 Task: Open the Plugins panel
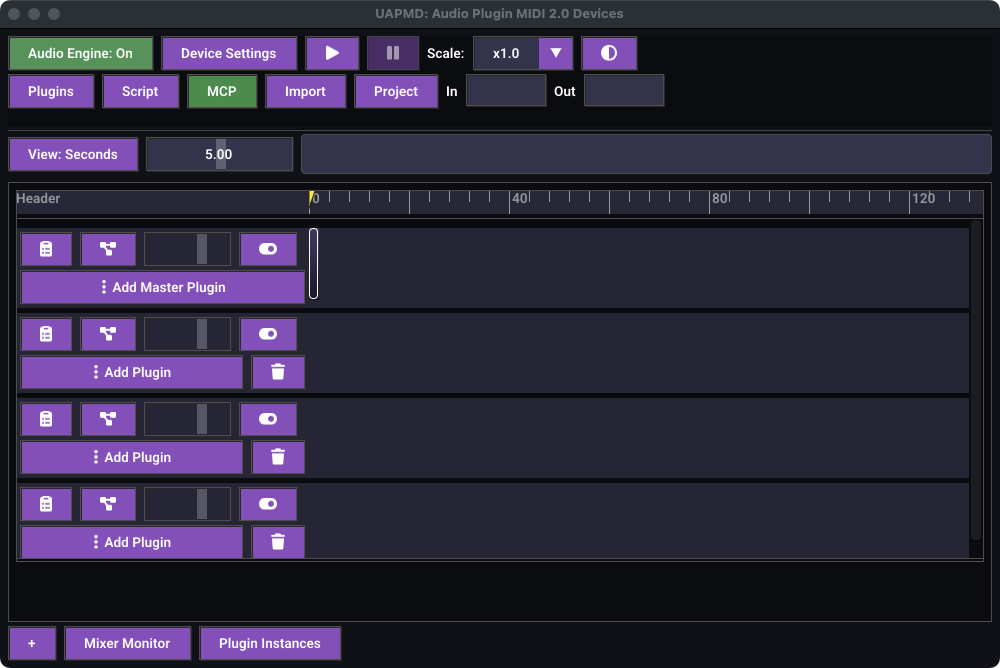pyautogui.click(x=51, y=91)
